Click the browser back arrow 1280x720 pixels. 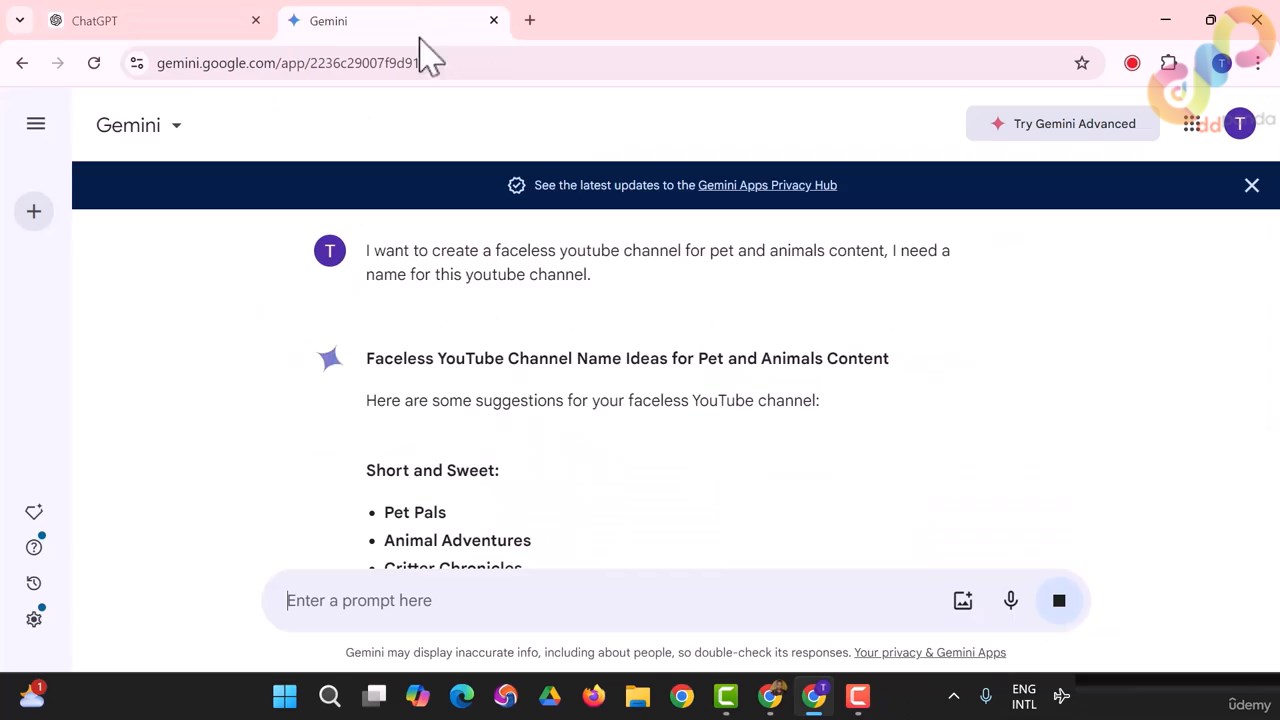[22, 63]
